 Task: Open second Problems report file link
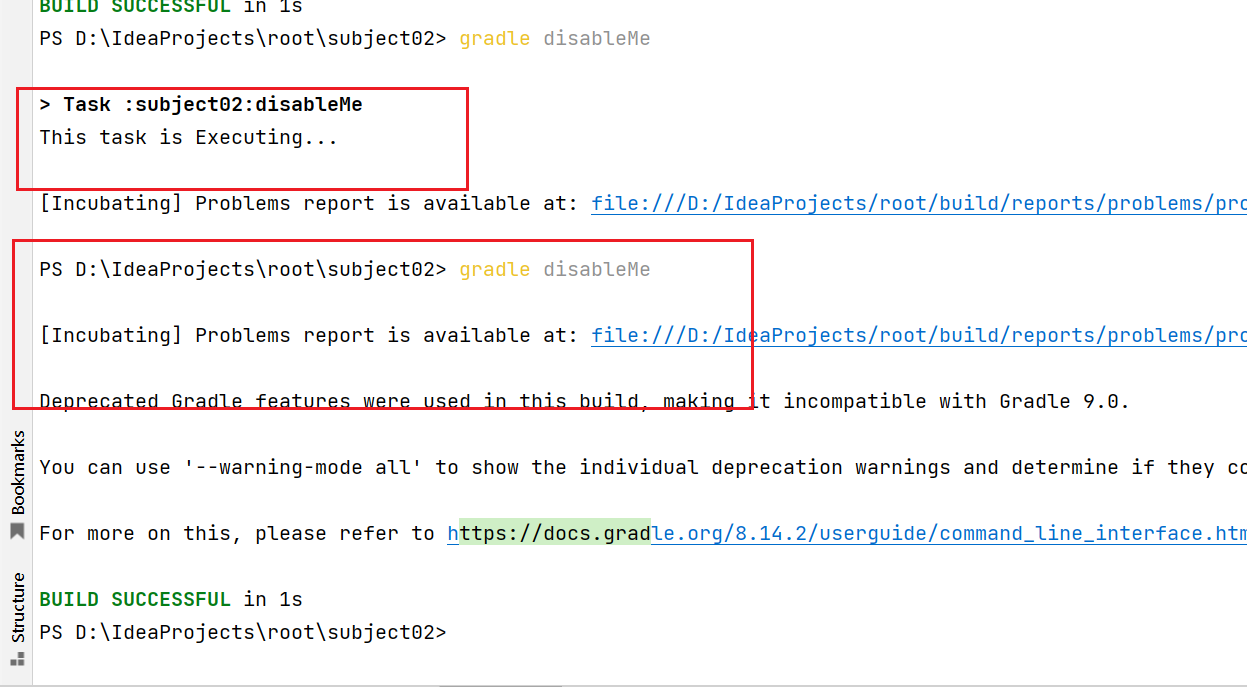(x=919, y=335)
